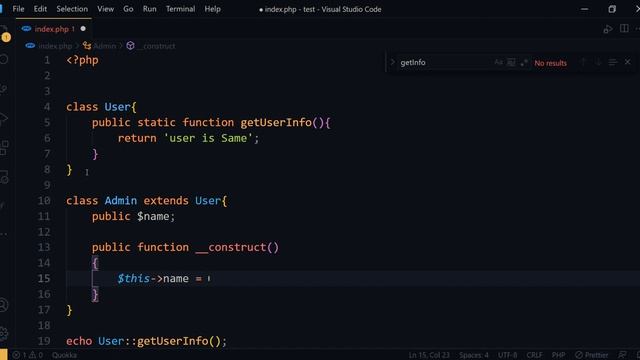Show errors and warnings in status bar
640x360 pixels.
(28, 355)
